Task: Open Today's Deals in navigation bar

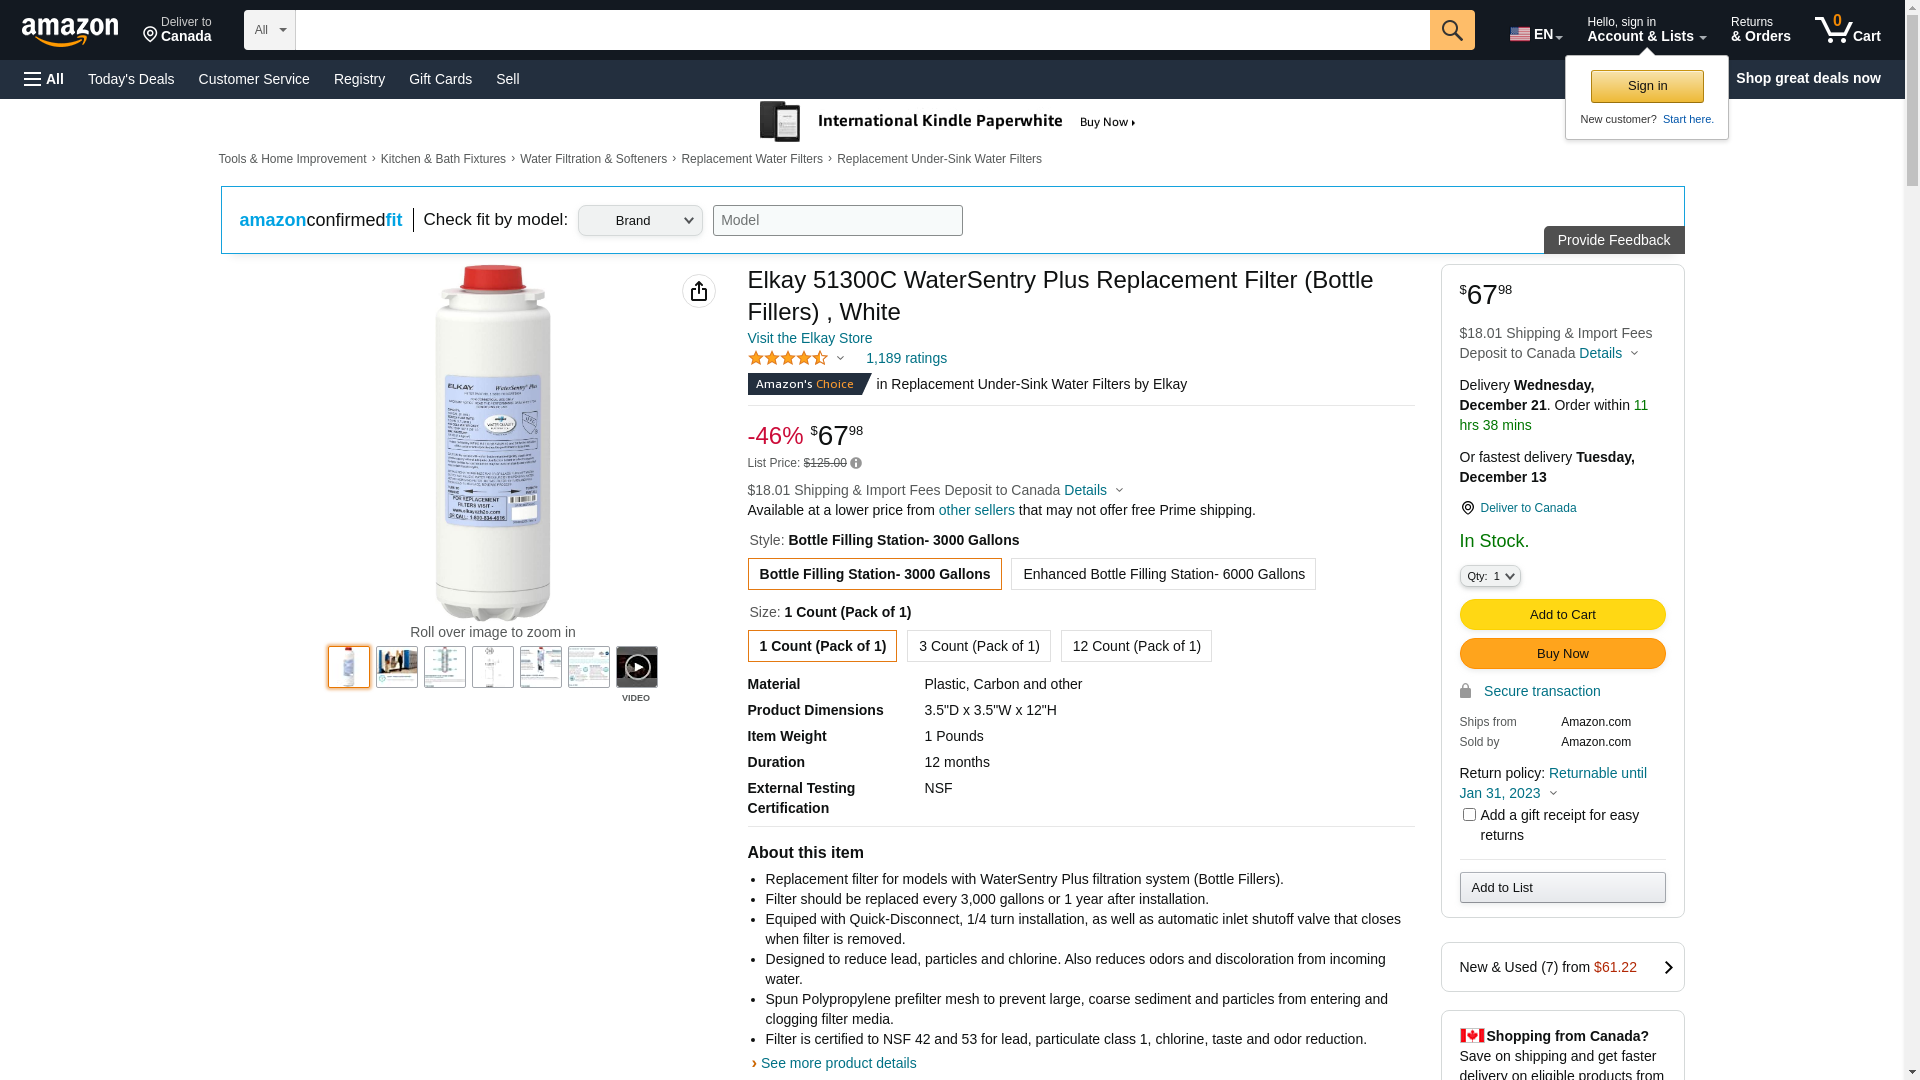Action: click(x=131, y=79)
